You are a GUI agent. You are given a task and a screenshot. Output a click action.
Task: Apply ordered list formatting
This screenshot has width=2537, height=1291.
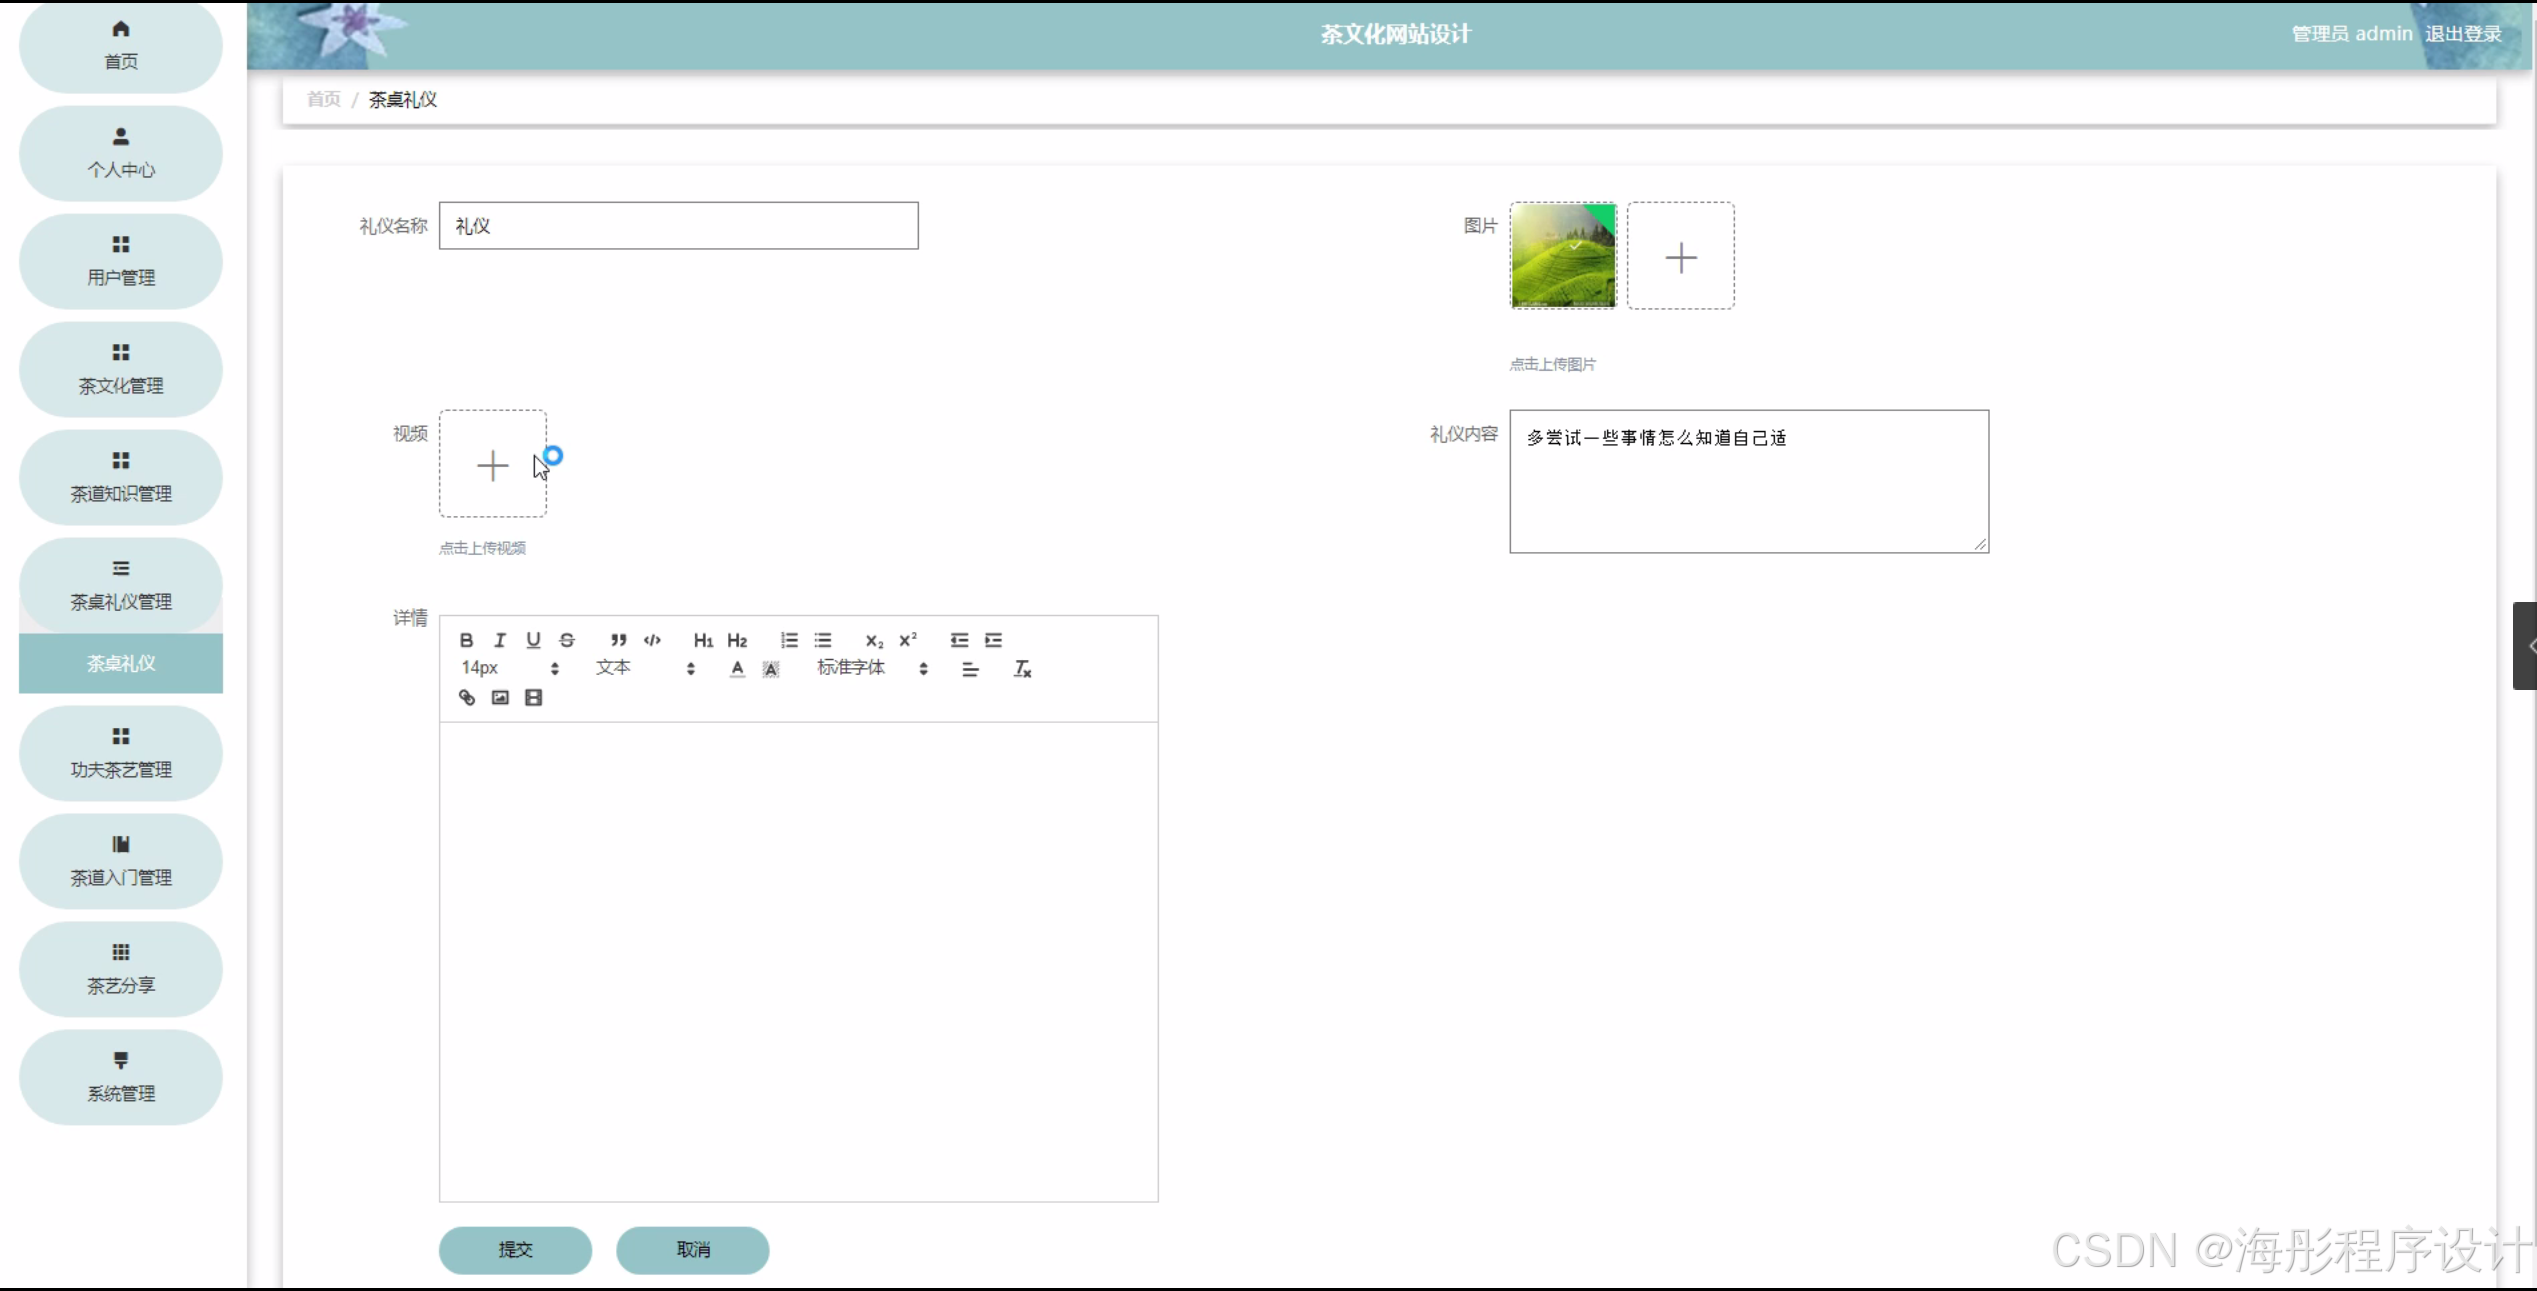pyautogui.click(x=789, y=640)
